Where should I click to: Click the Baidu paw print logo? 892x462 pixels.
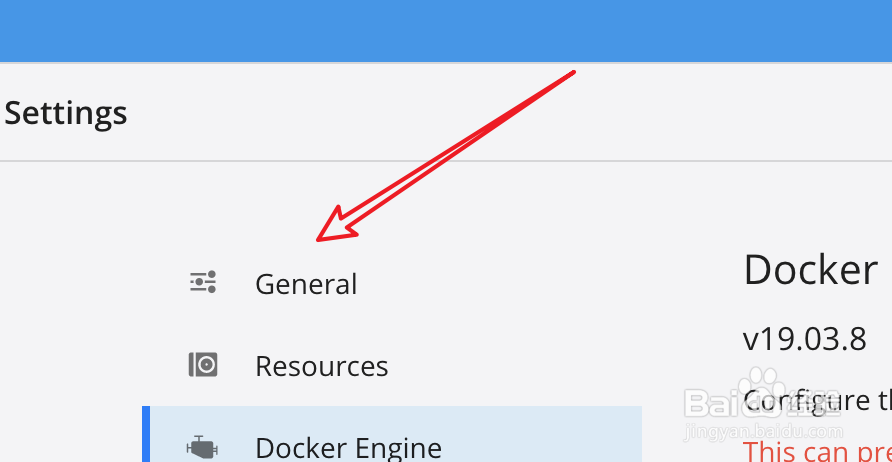click(762, 382)
